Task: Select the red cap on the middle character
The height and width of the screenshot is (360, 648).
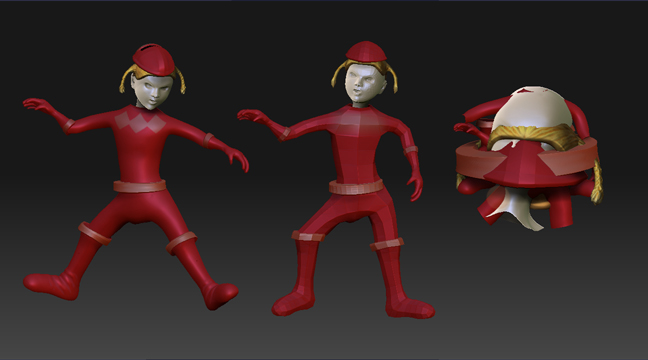Action: (366, 52)
